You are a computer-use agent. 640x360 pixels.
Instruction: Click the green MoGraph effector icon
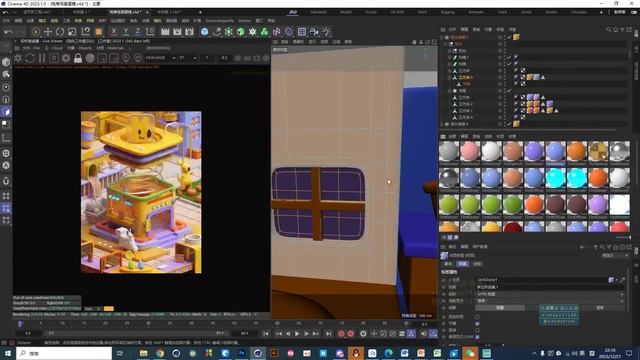tap(264, 31)
